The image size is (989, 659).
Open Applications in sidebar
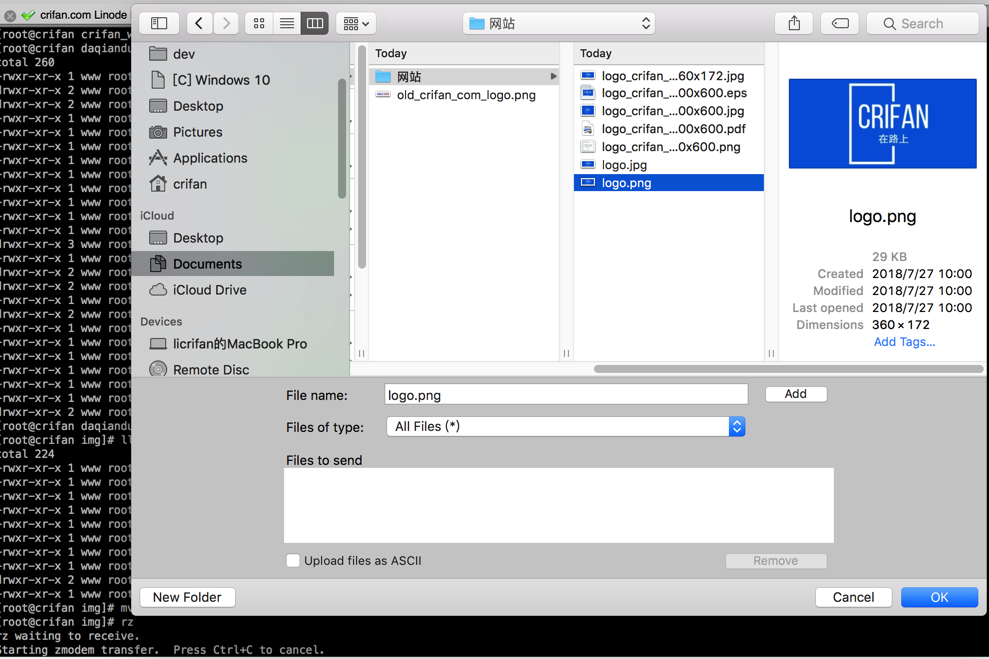click(233, 158)
